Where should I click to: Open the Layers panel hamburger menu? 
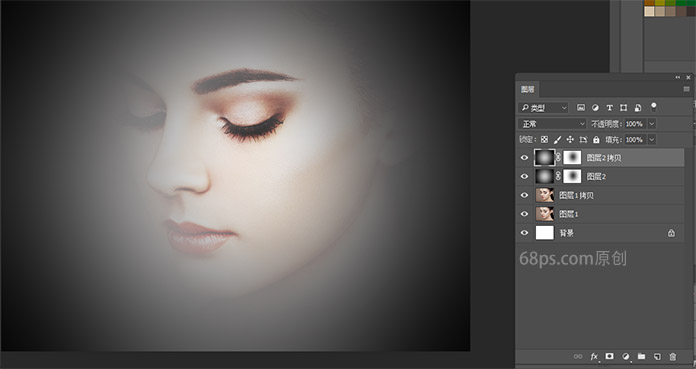click(x=686, y=89)
